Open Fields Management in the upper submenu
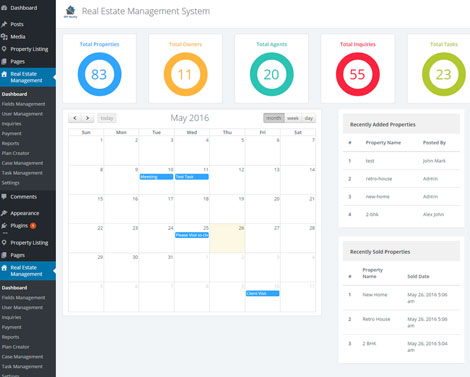 pyautogui.click(x=23, y=104)
